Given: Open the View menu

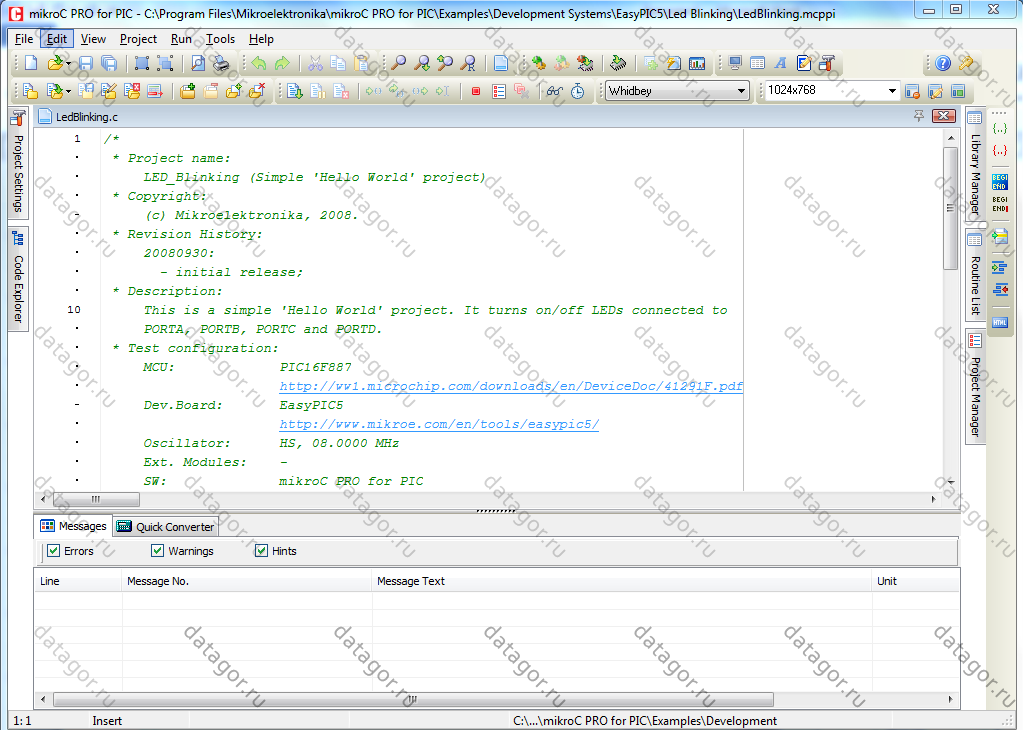Looking at the screenshot, I should 93,39.
